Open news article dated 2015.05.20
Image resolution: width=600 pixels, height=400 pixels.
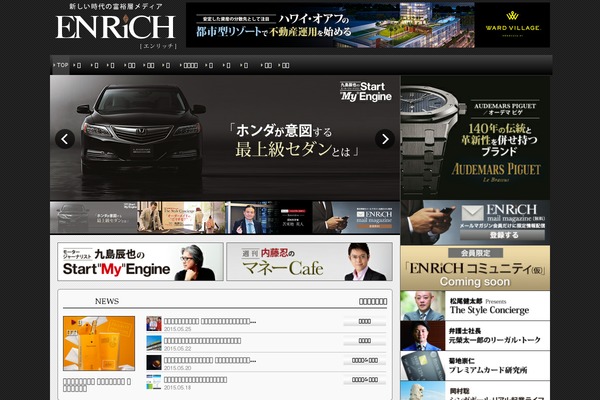coord(210,360)
